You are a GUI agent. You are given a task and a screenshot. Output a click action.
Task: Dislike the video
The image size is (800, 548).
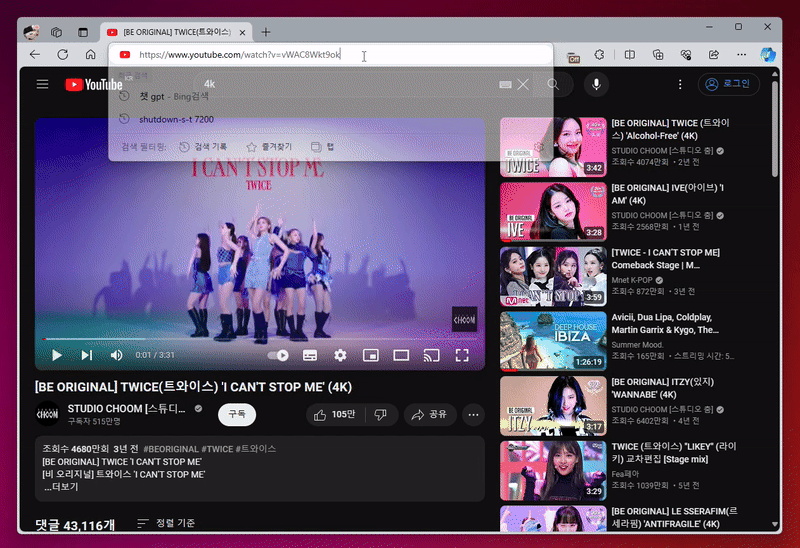click(381, 415)
